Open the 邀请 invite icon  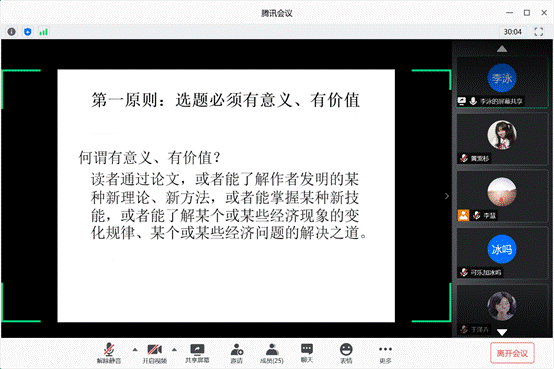pos(237,353)
